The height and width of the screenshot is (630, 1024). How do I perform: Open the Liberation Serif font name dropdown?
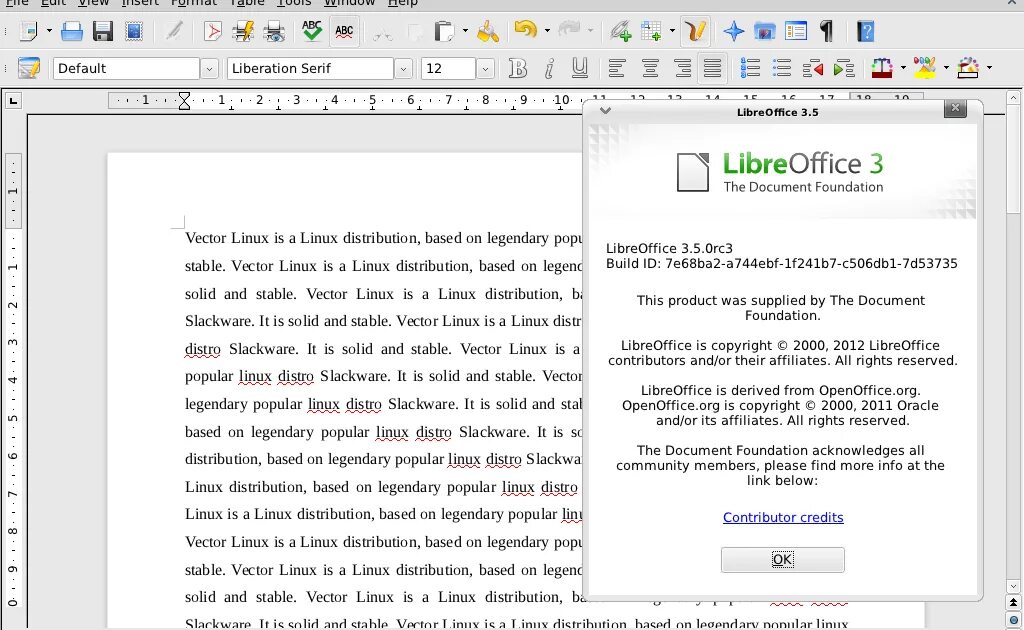pyautogui.click(x=403, y=67)
